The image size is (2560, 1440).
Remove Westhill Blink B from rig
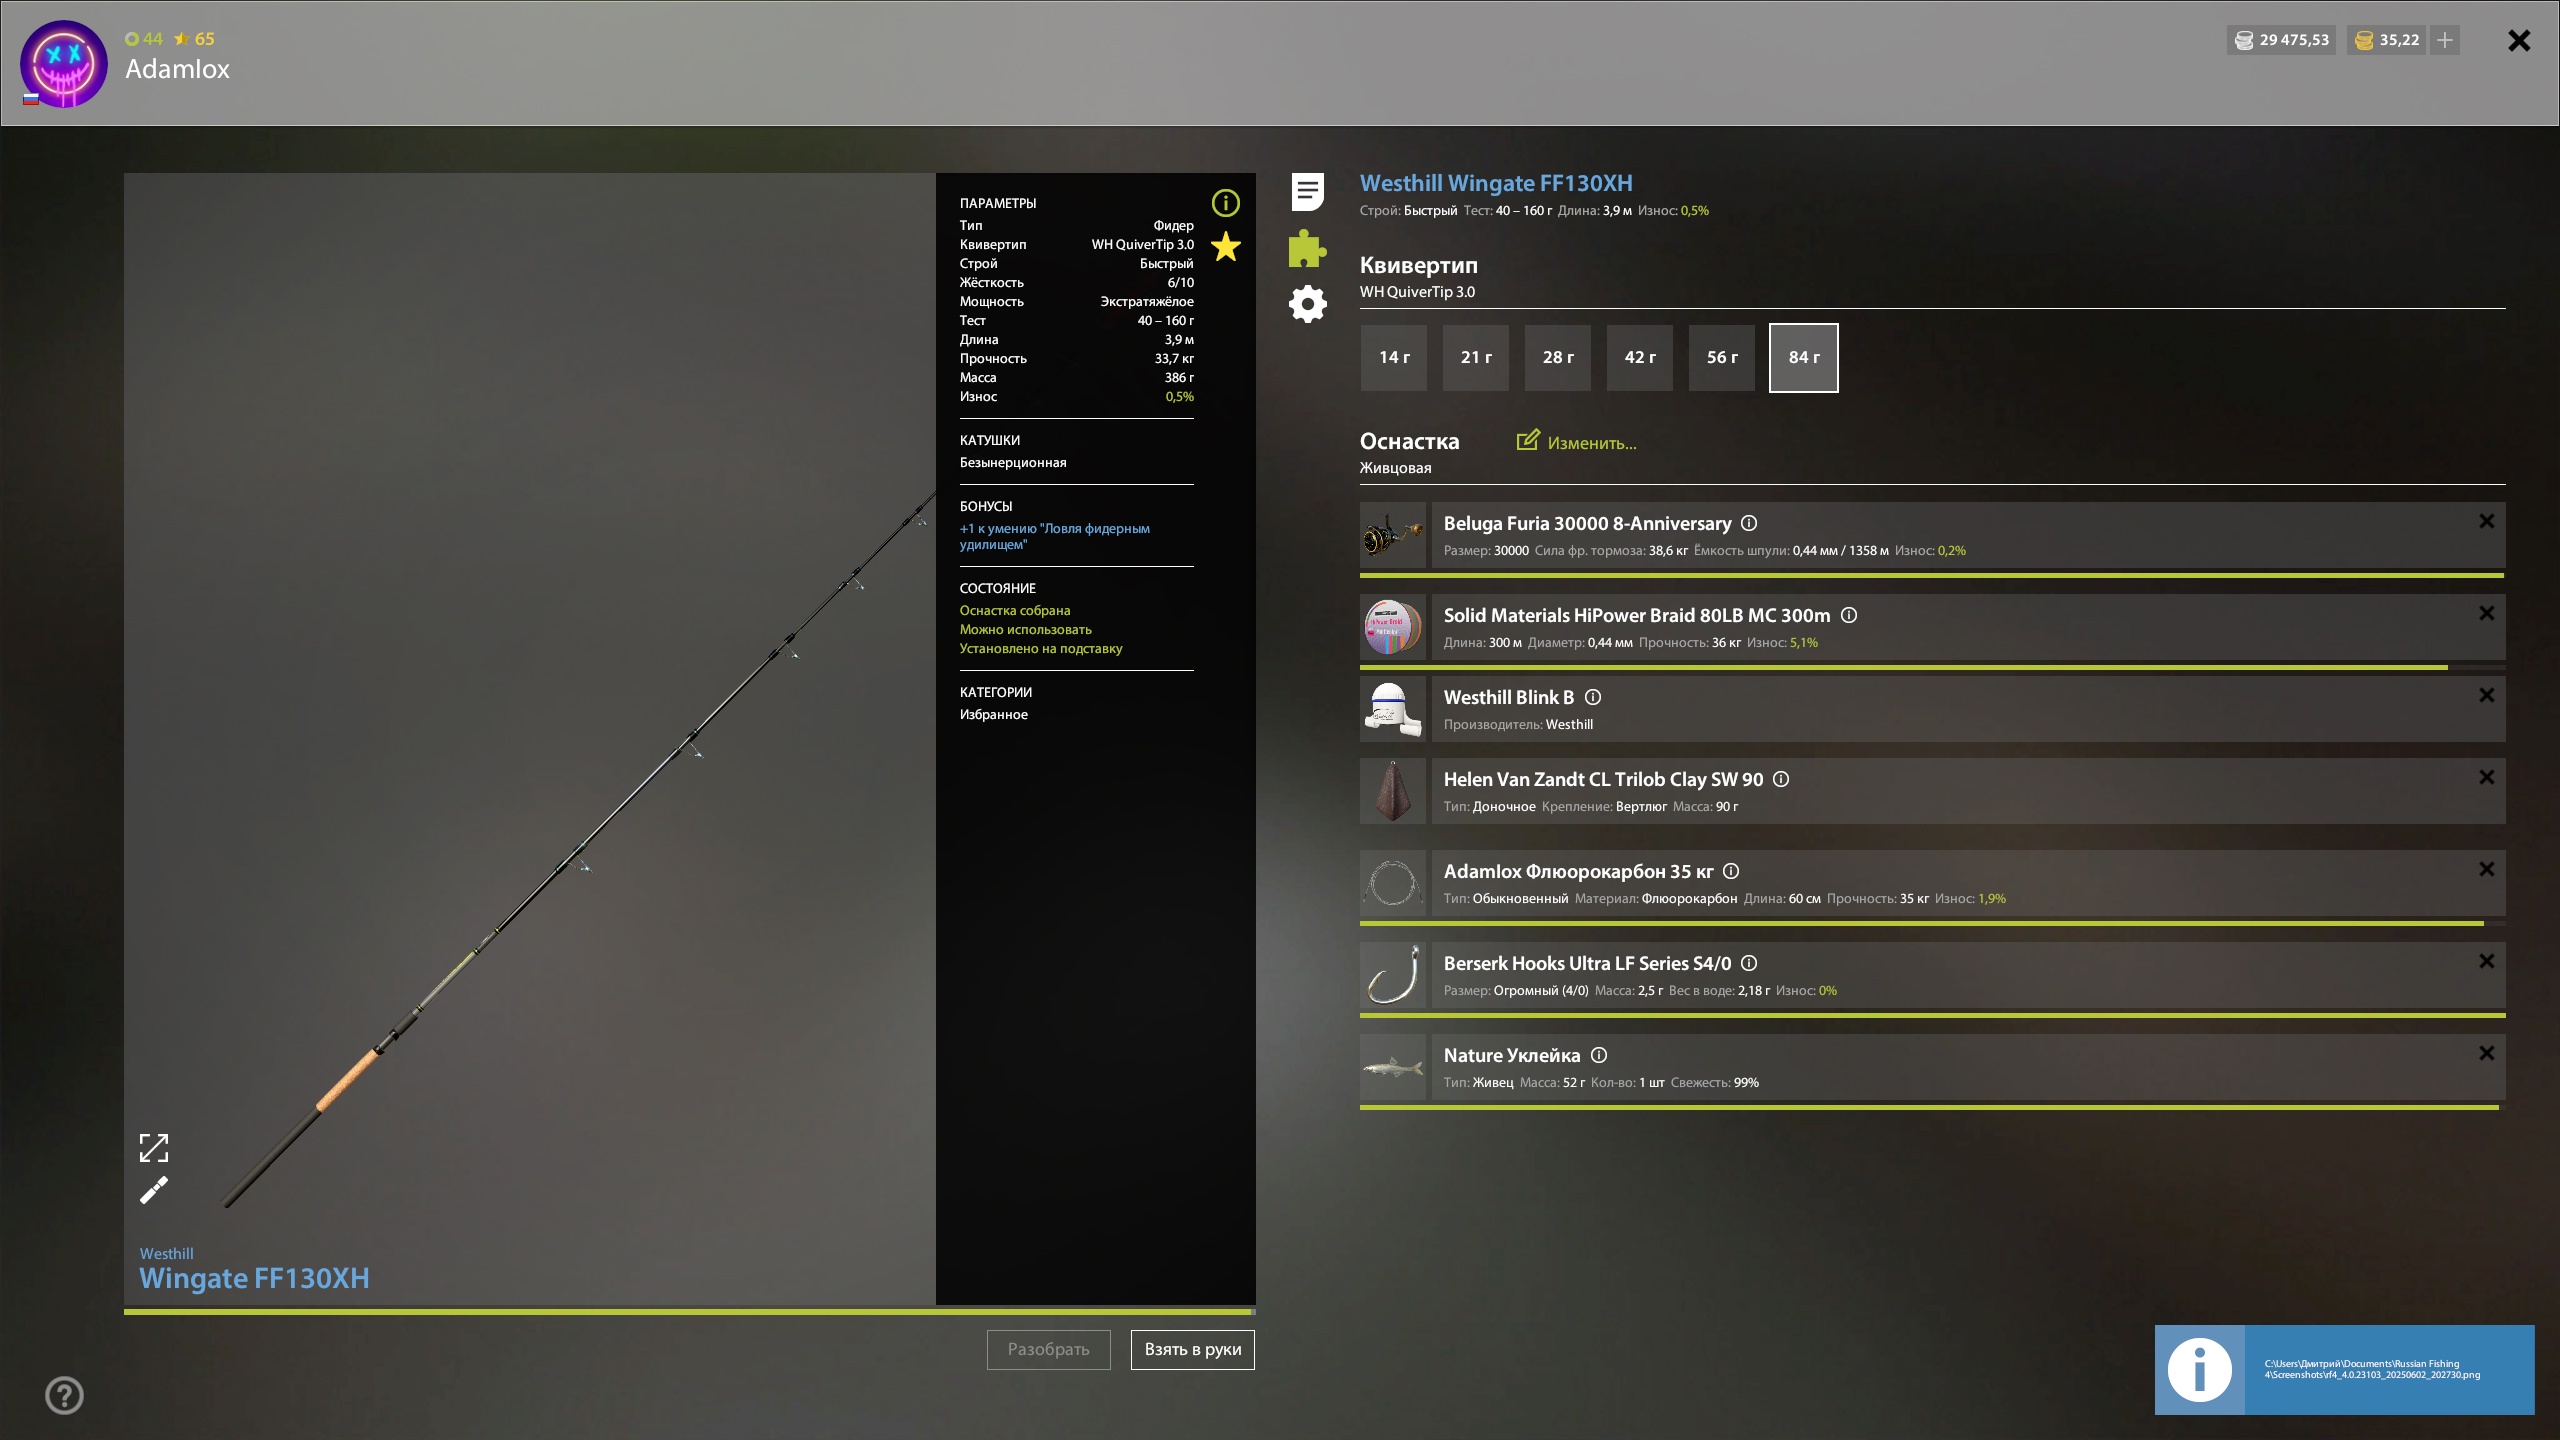click(x=2486, y=695)
